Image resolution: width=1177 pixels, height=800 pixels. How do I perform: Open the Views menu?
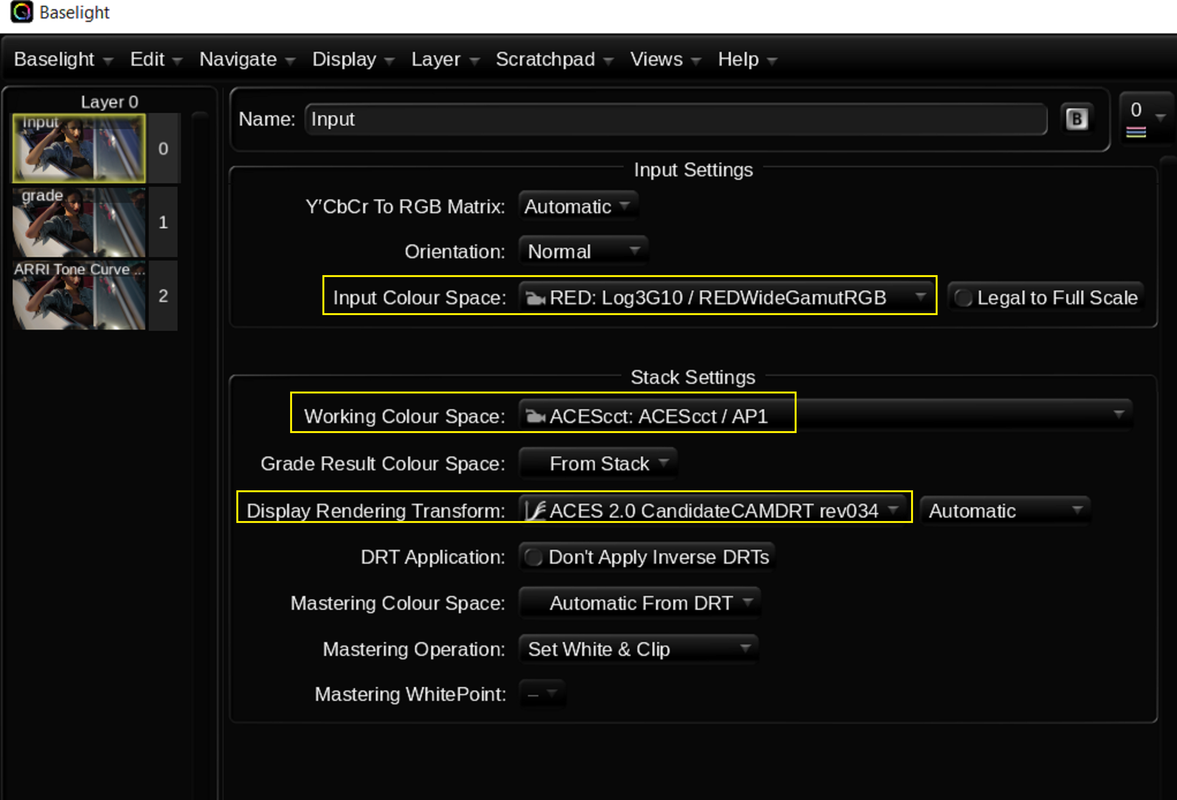click(x=665, y=59)
